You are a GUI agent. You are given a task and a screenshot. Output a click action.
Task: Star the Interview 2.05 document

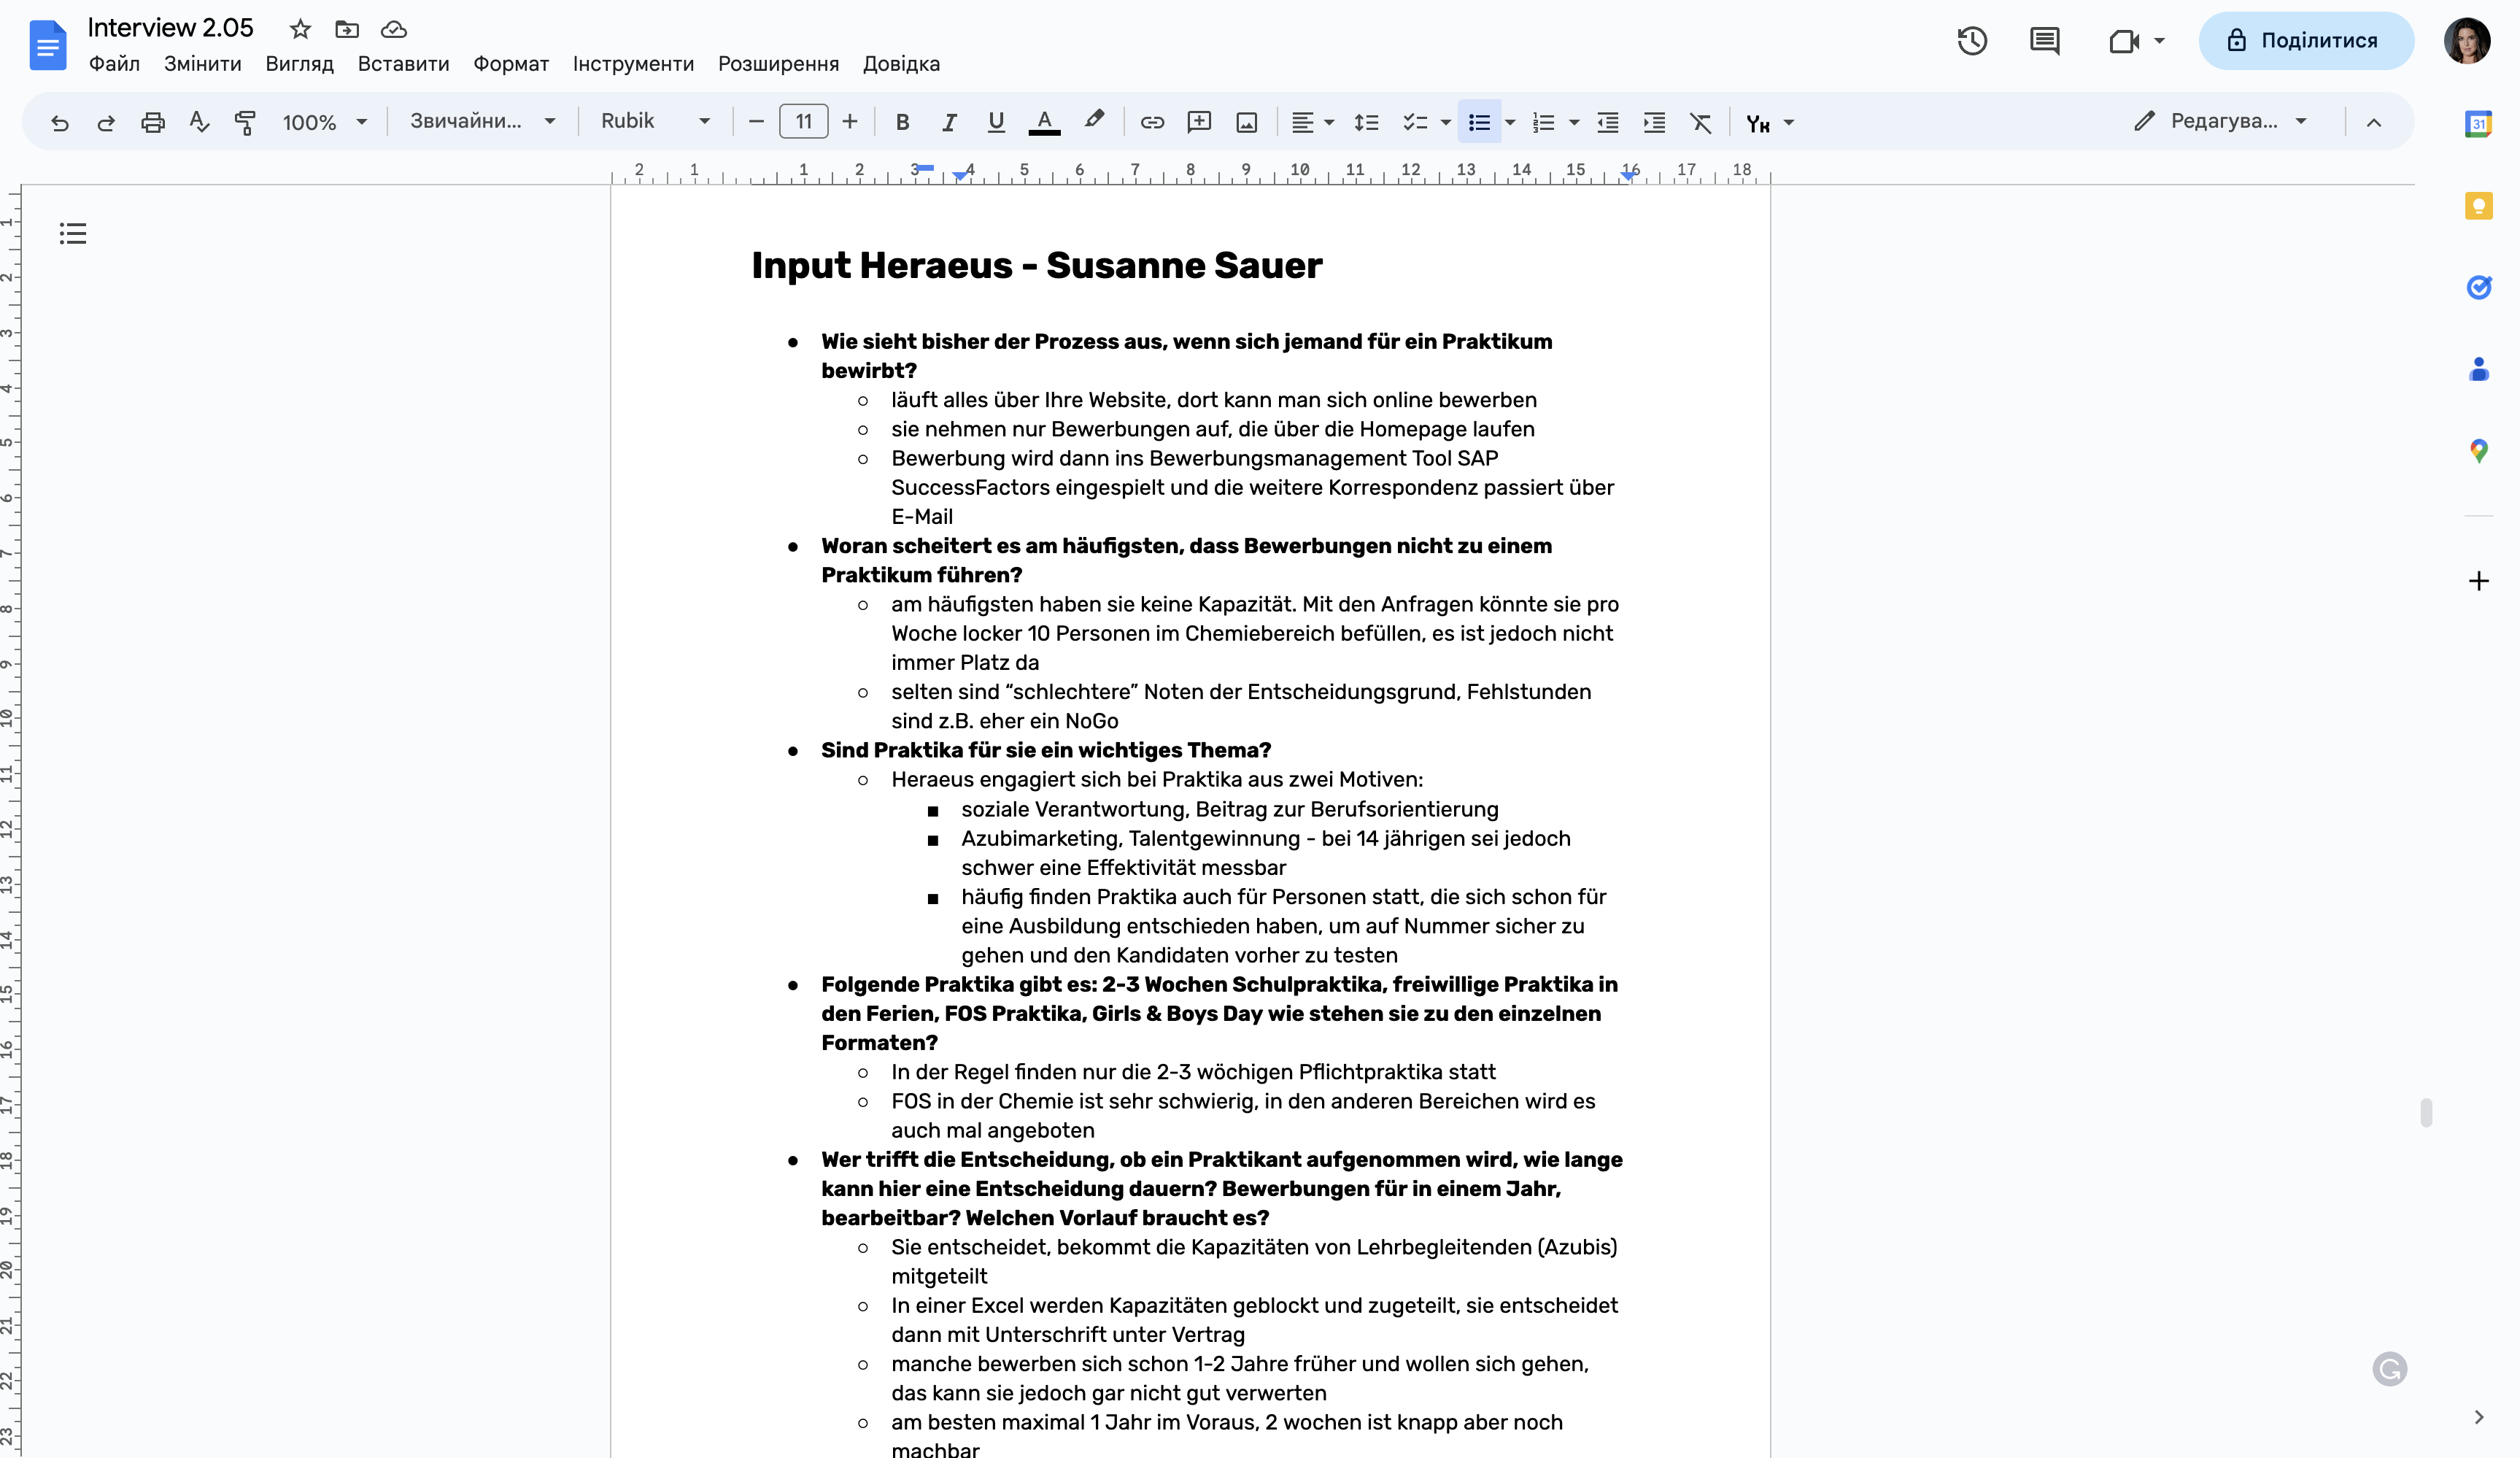tap(300, 29)
